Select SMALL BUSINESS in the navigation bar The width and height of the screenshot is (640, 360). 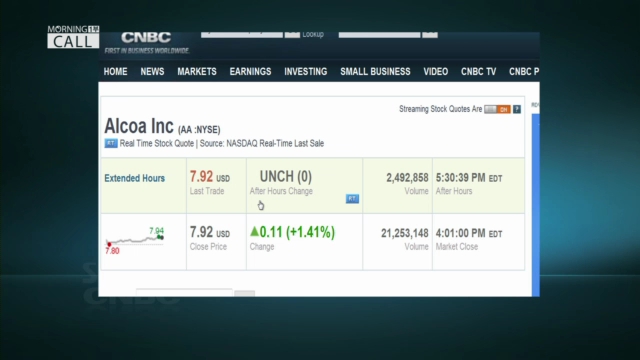coord(375,71)
